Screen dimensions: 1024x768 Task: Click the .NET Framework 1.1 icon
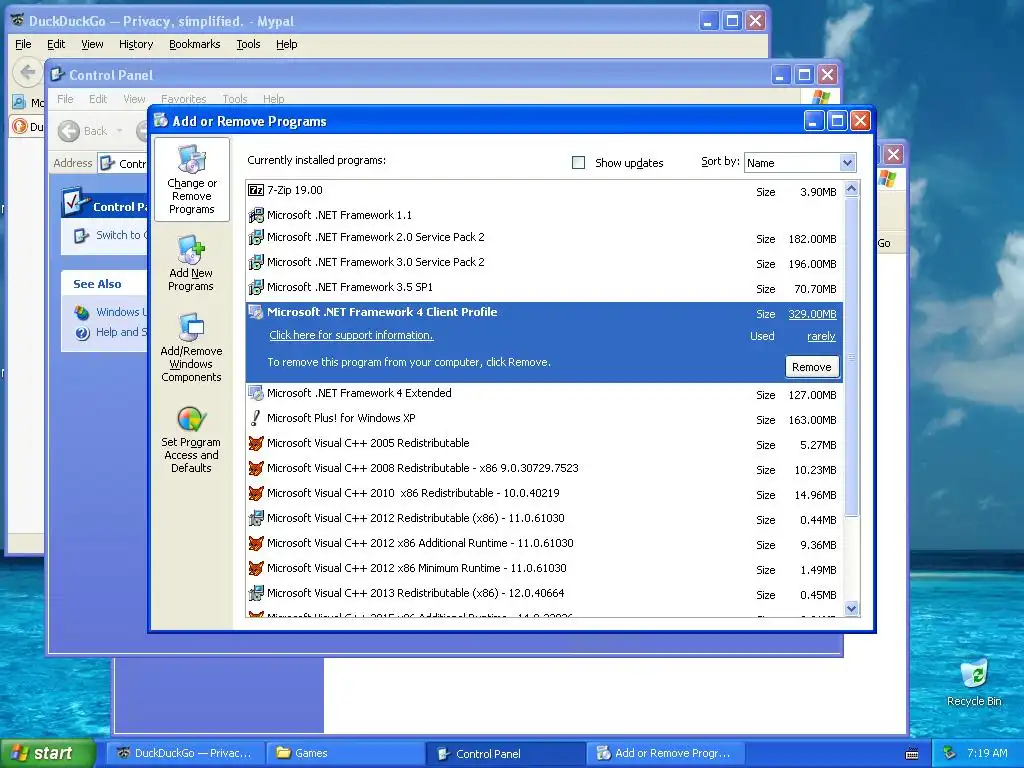click(256, 215)
